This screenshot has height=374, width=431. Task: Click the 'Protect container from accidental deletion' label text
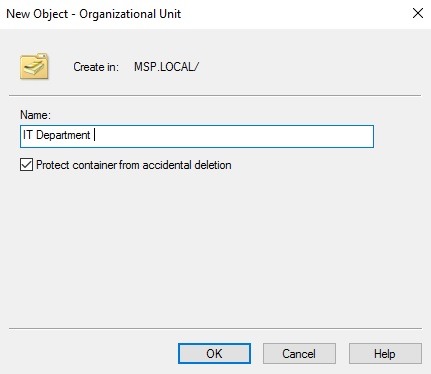click(134, 165)
